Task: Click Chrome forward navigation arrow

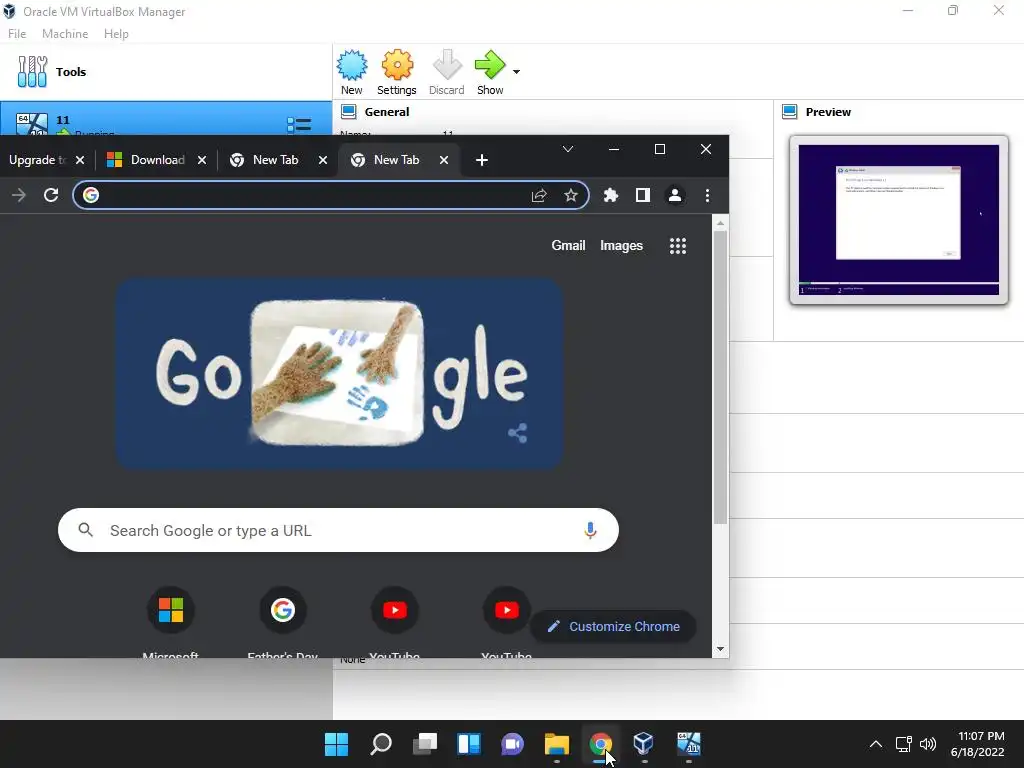Action: click(x=19, y=195)
